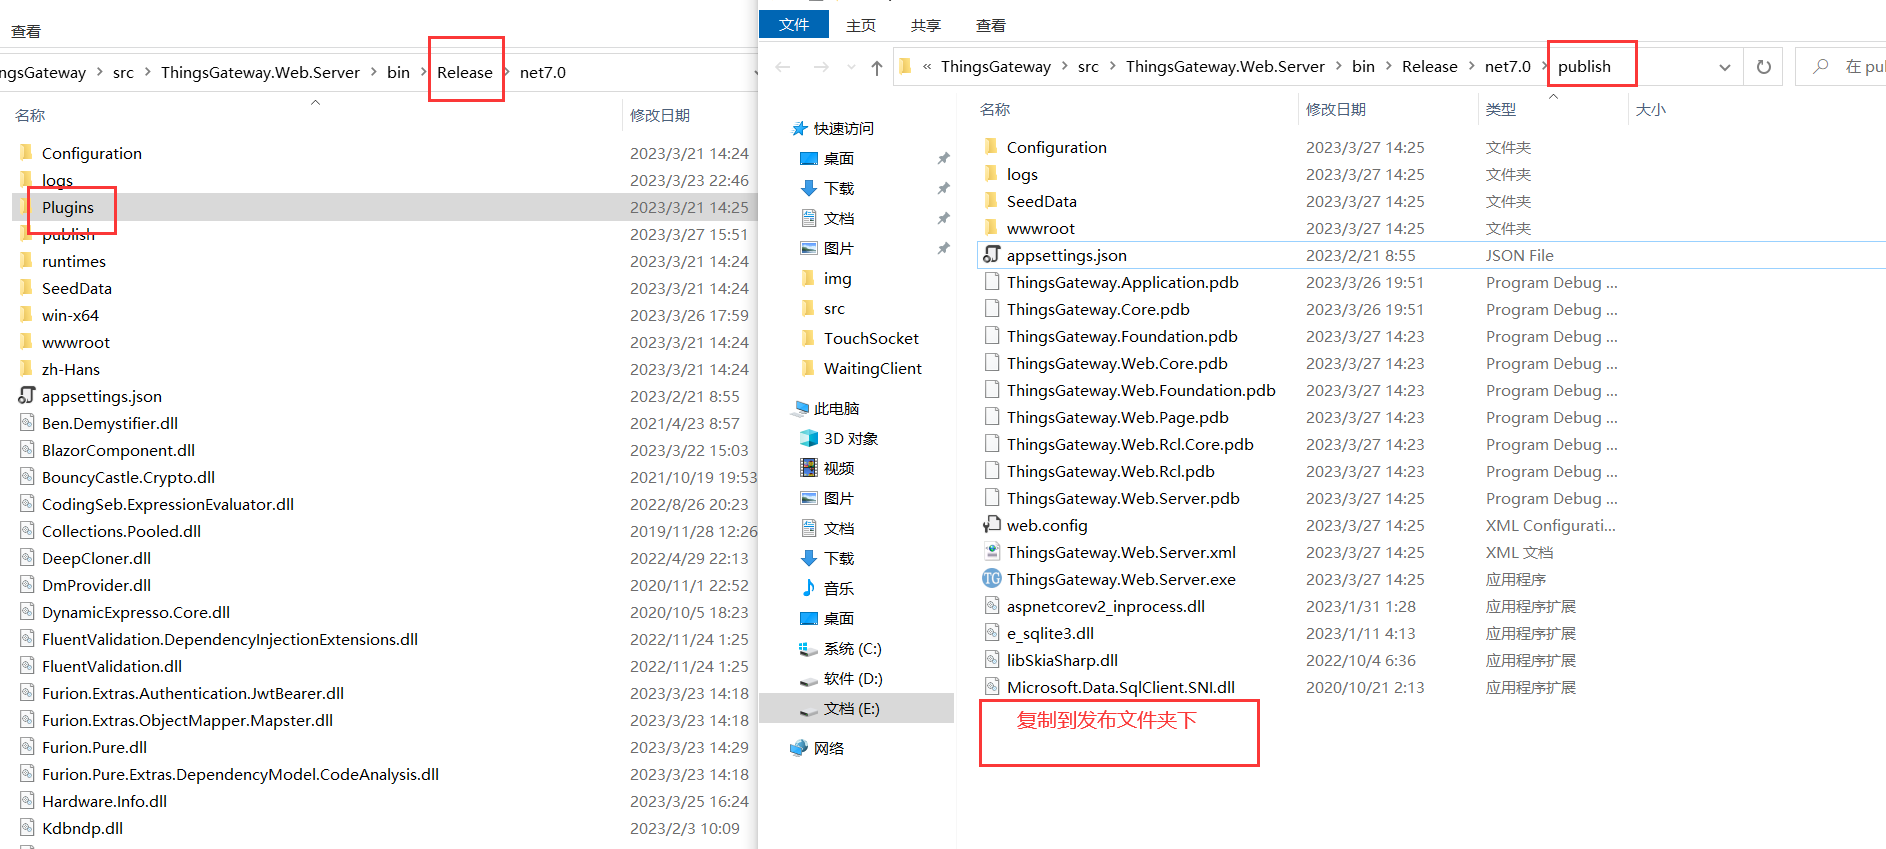Open the 文件 menu tab
Screen dimensions: 1886x849
pyautogui.click(x=794, y=25)
